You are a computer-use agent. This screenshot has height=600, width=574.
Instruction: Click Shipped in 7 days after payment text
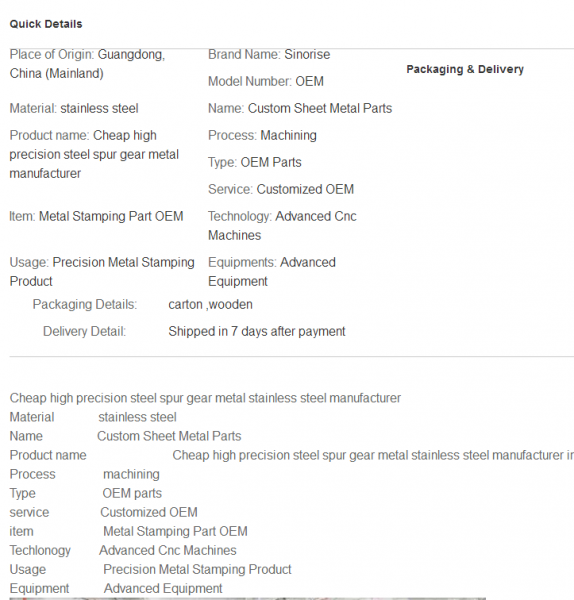click(x=257, y=331)
